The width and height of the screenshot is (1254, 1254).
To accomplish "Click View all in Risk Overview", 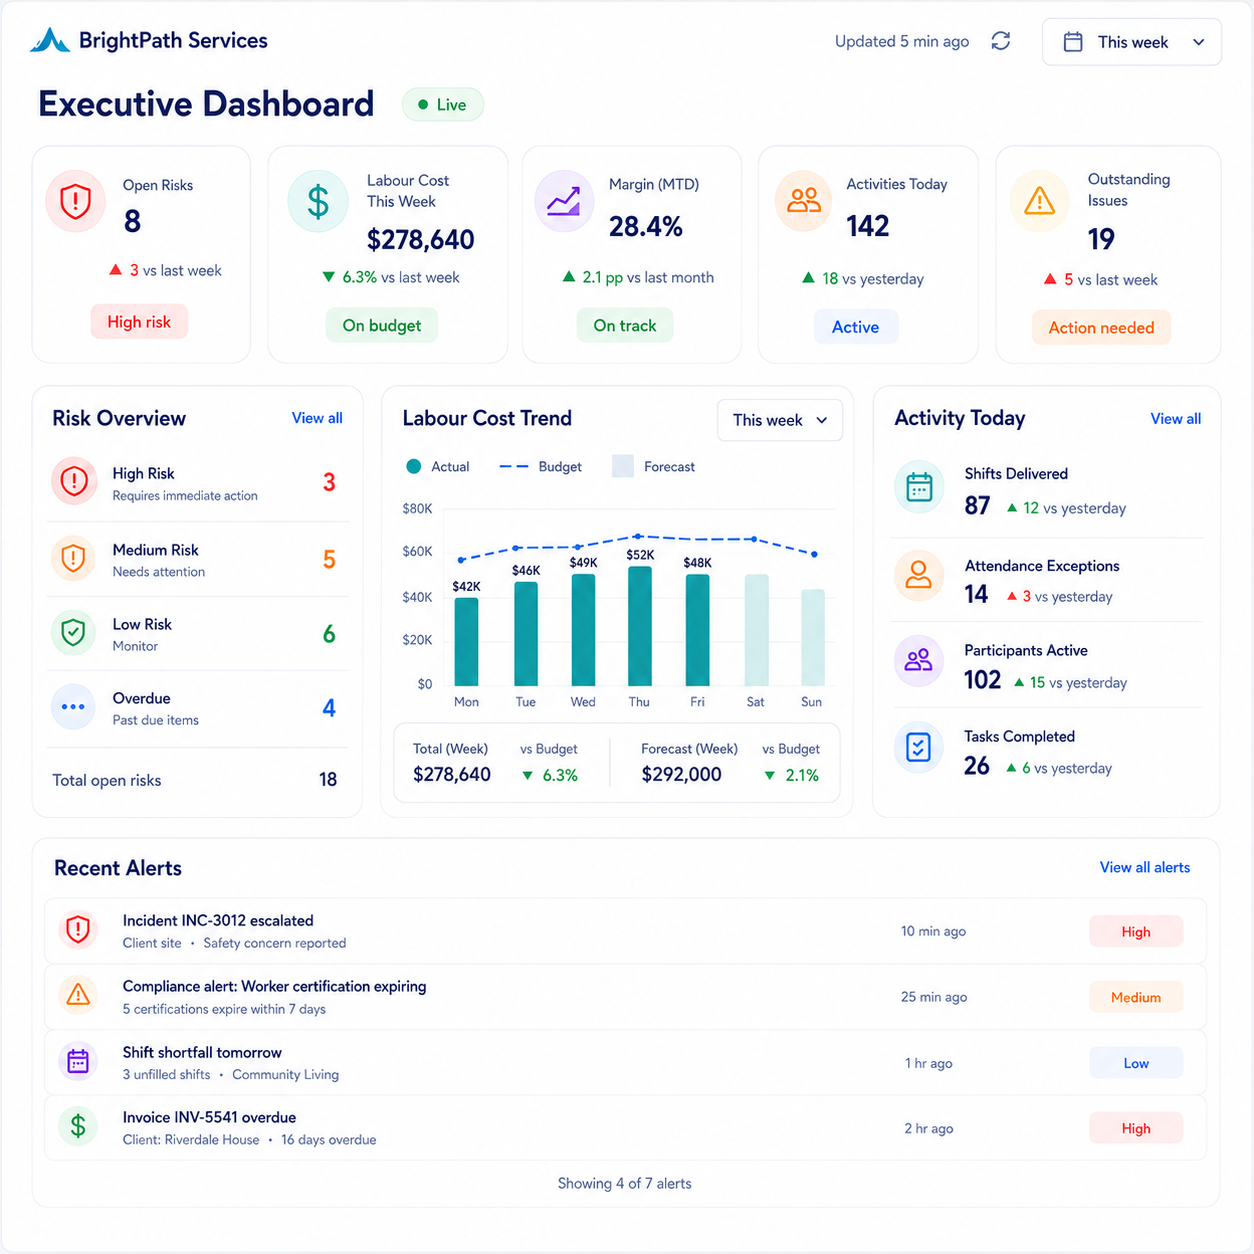I will (317, 418).
